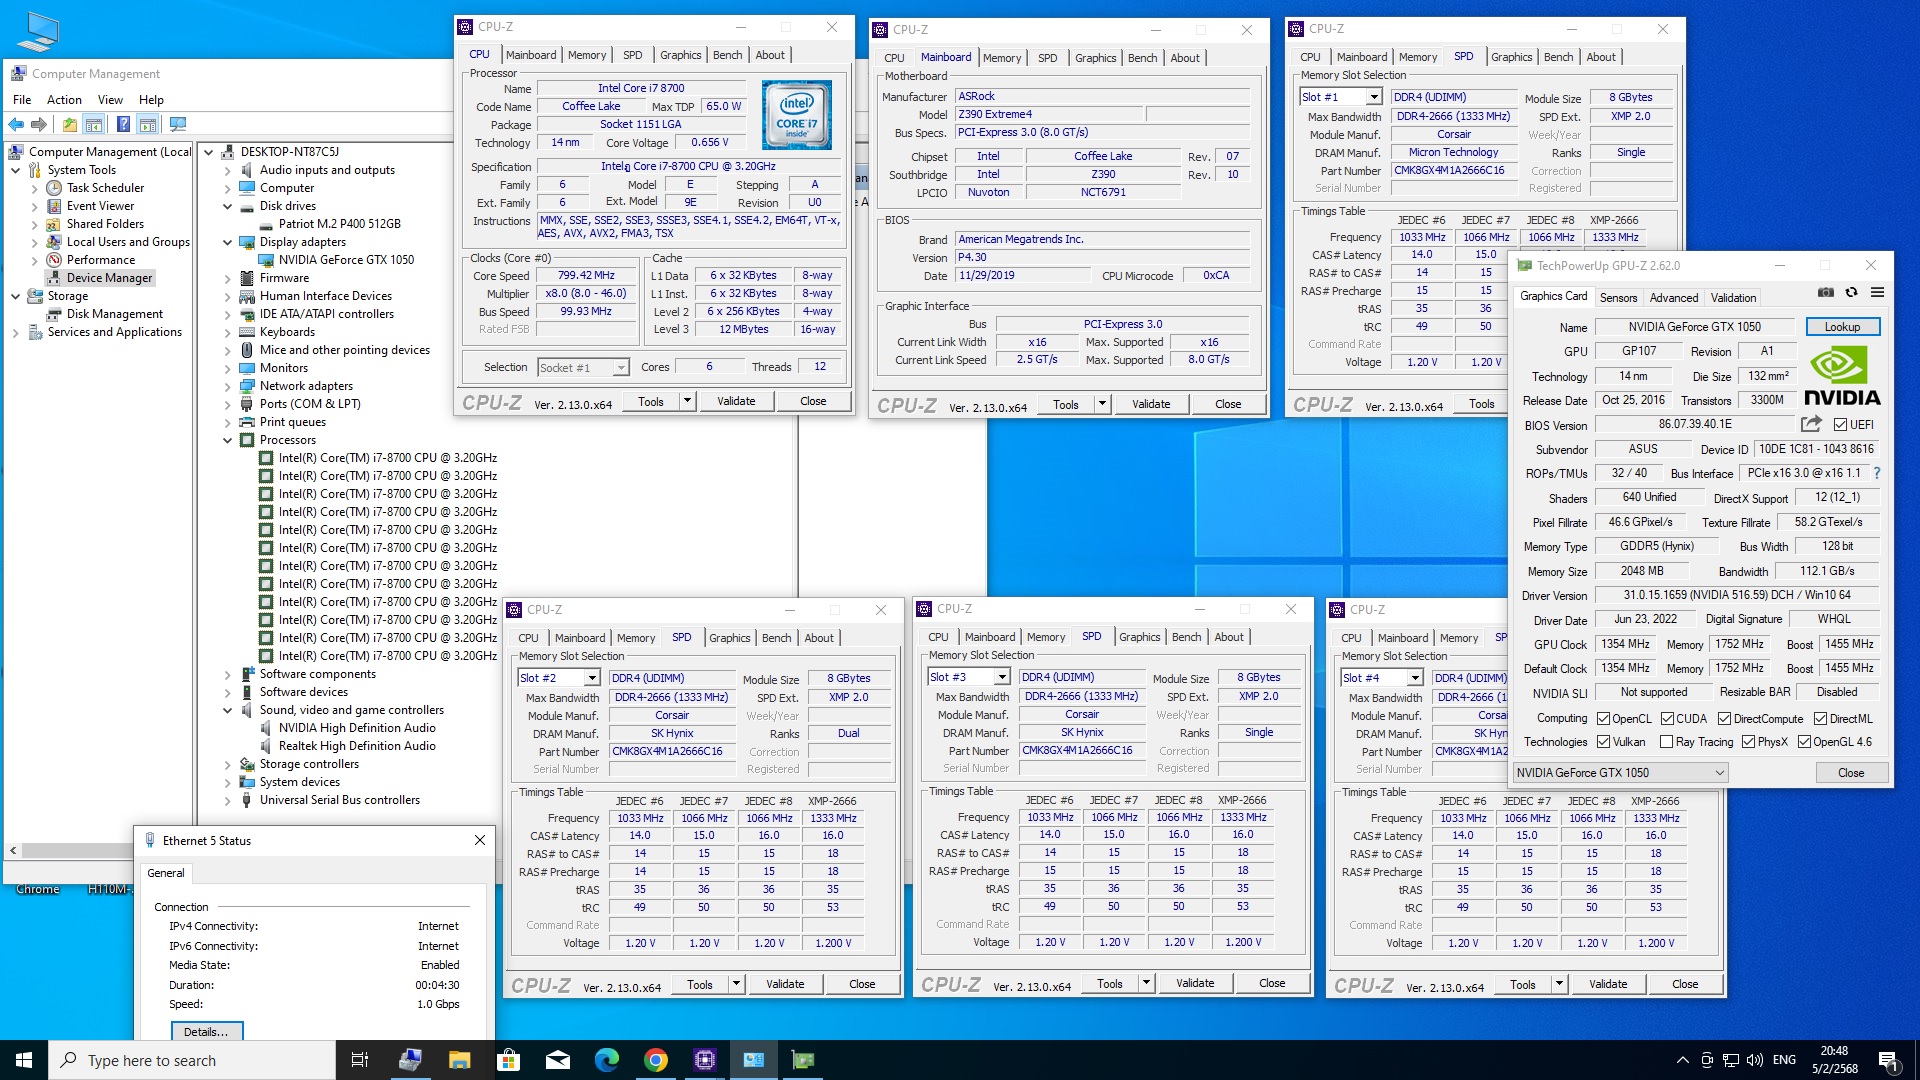Expand Audio inputs and outputs node

pos(228,170)
